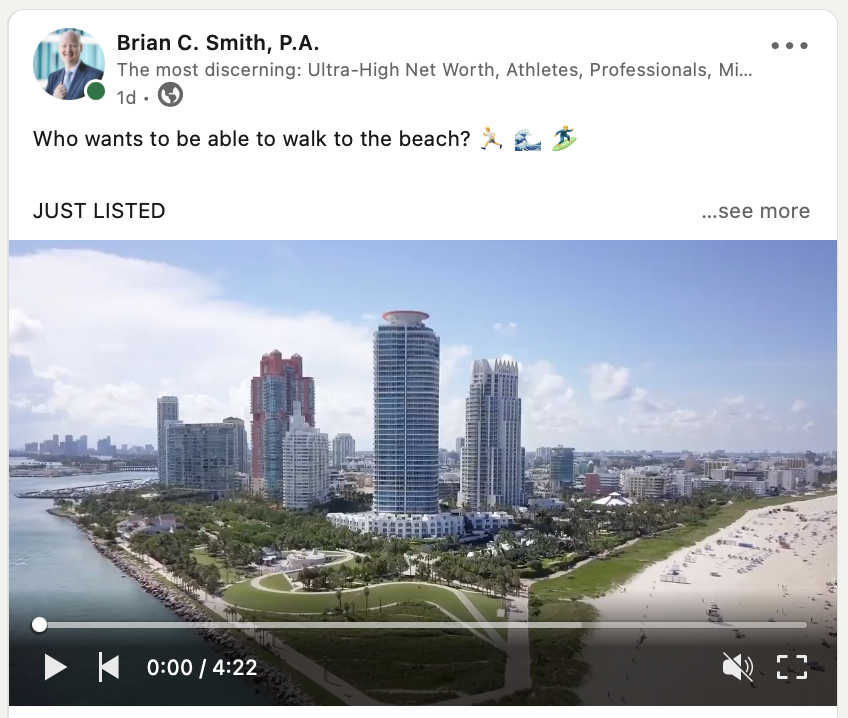Open the Brian C. Smith, P.A. name link

pos(218,43)
